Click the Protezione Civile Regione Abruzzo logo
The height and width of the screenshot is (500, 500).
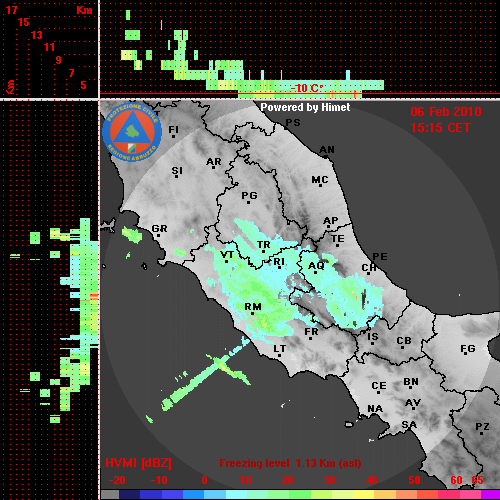132,133
